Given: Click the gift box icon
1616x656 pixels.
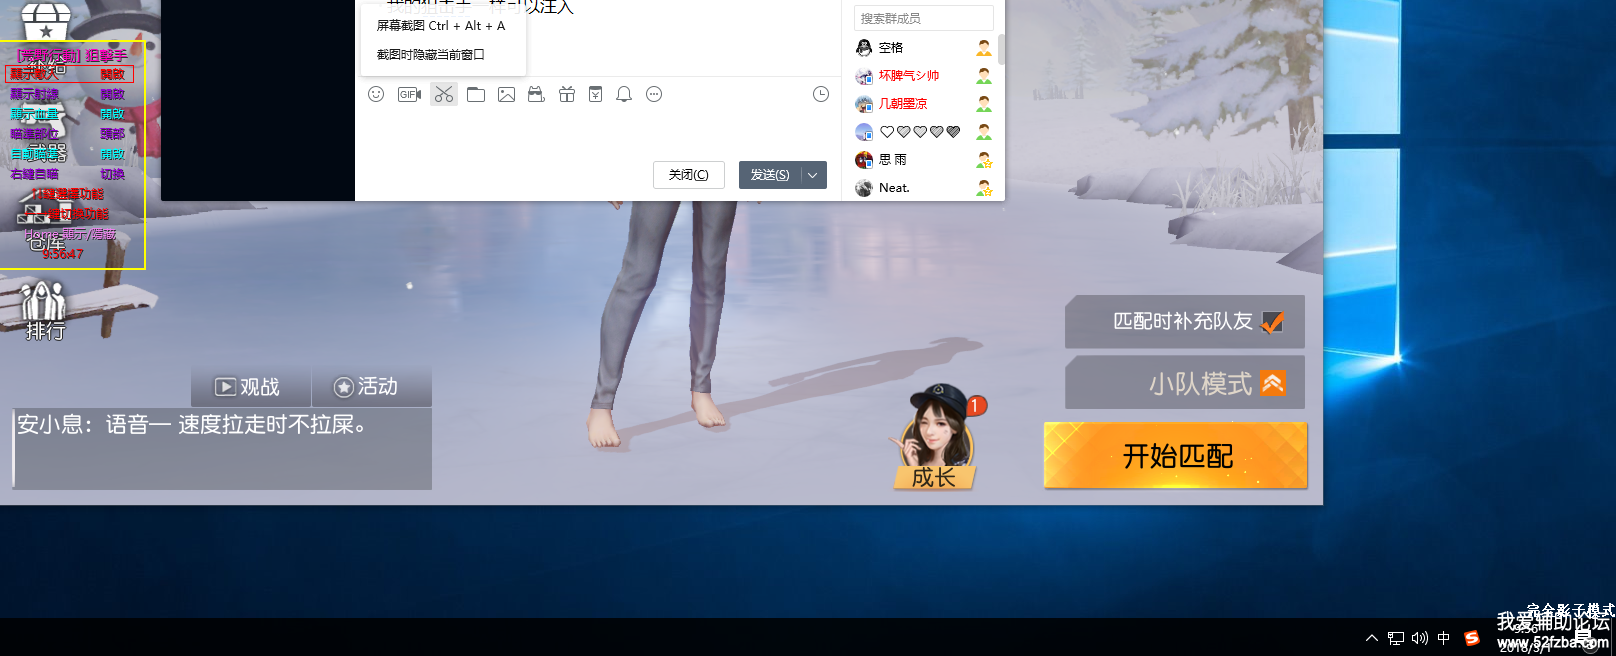Looking at the screenshot, I should 567,94.
